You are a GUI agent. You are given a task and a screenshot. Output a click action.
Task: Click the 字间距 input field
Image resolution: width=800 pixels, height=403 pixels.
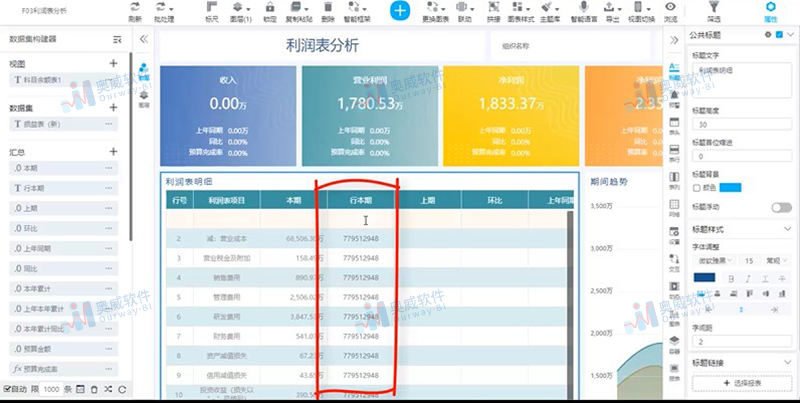(x=742, y=342)
